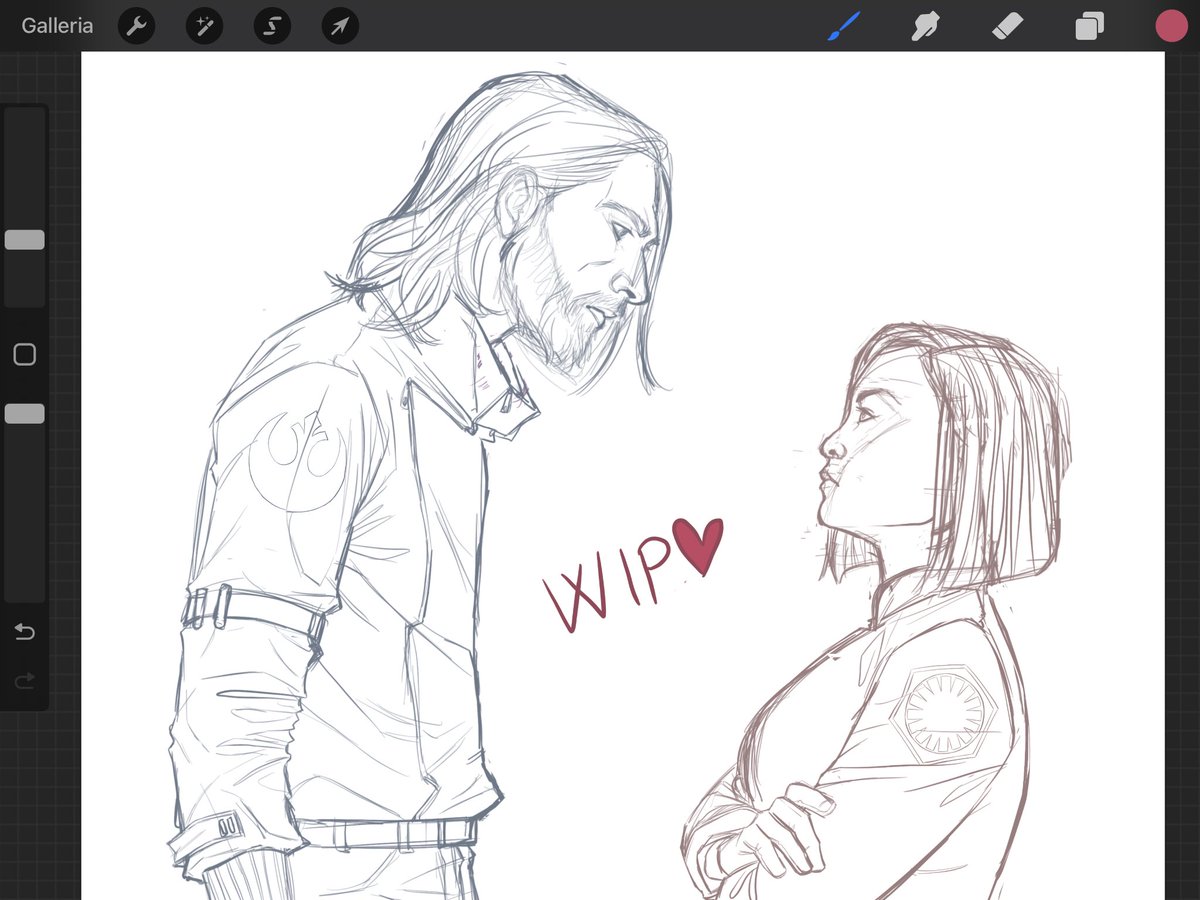Select the Eraser tool
Image resolution: width=1200 pixels, height=900 pixels.
pos(1007,26)
